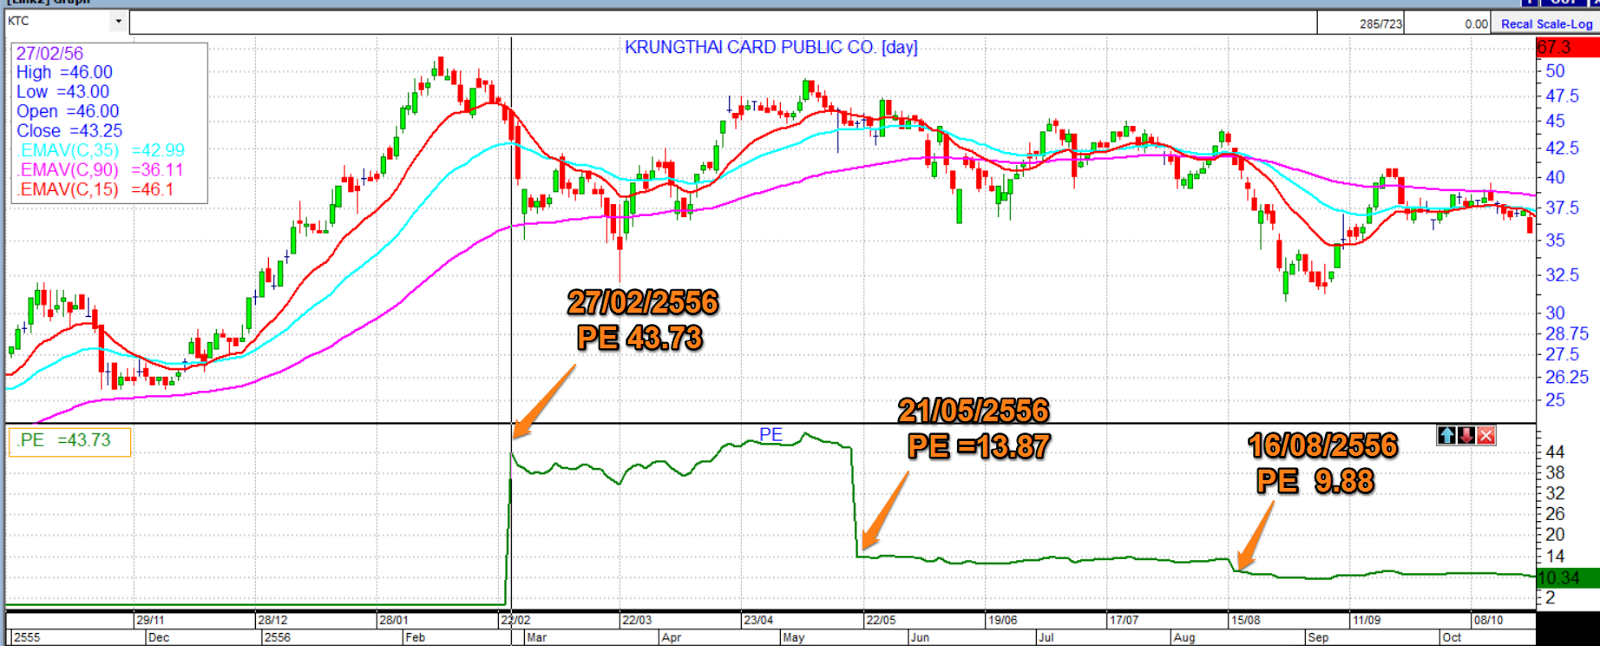Click the 15/08 date on the time axis
Screen dimensions: 1600x646
(1246, 620)
